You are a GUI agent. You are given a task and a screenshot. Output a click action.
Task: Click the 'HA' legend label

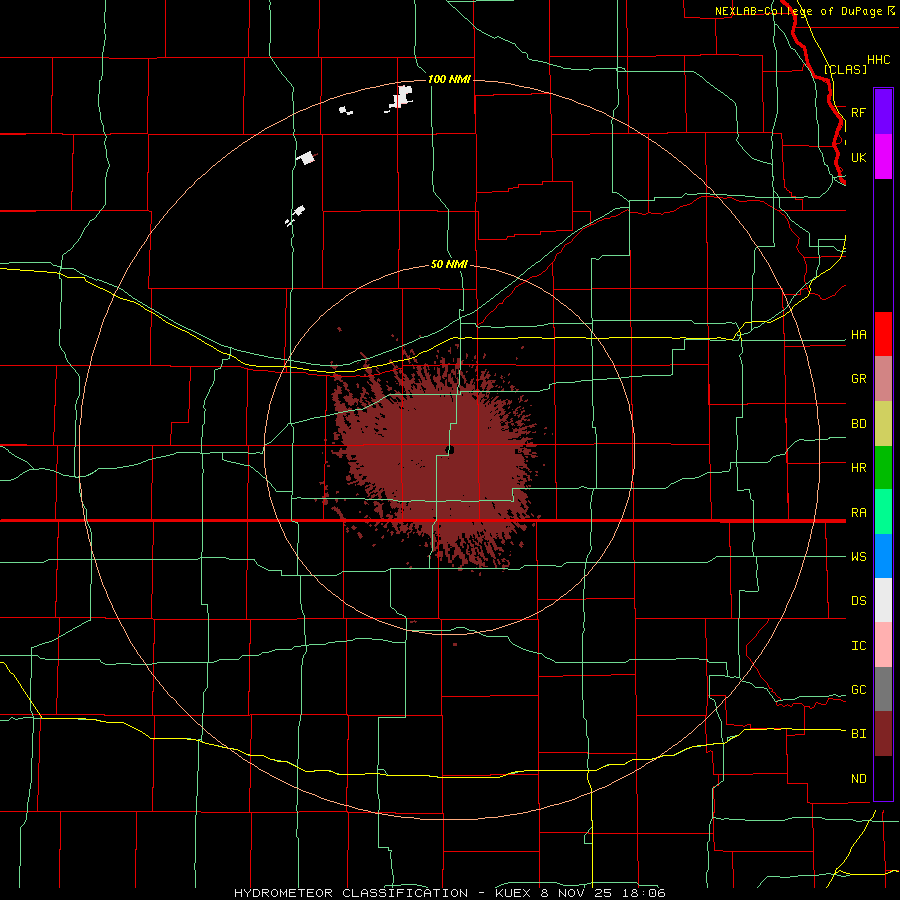859,335
